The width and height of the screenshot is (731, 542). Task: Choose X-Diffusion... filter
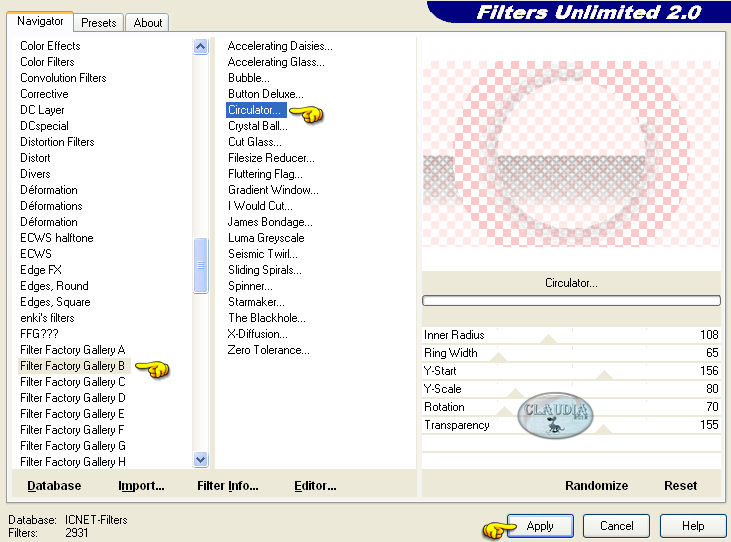(x=257, y=334)
